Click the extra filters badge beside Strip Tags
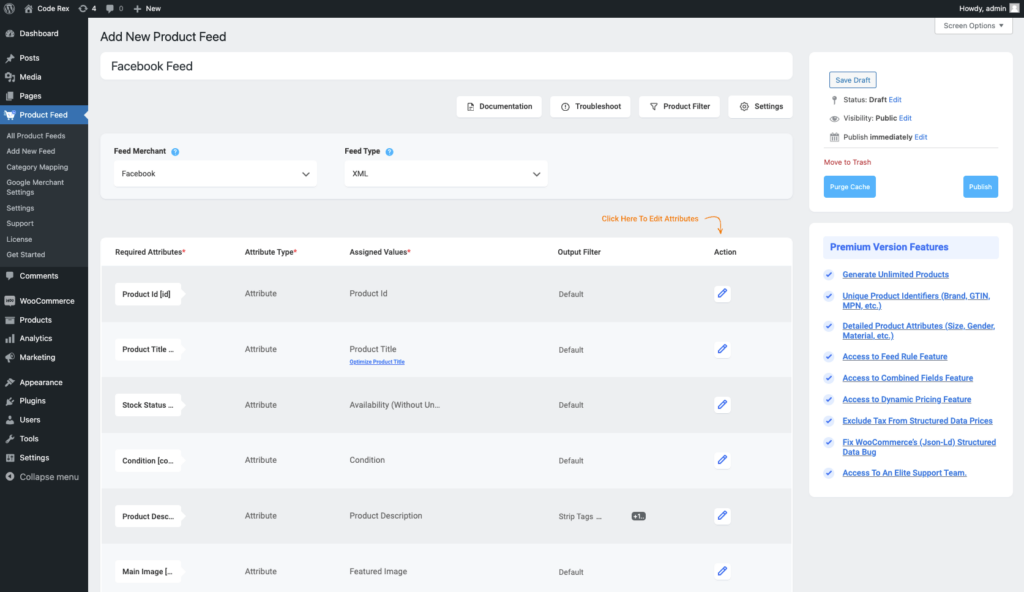The image size is (1024, 592). coord(639,516)
